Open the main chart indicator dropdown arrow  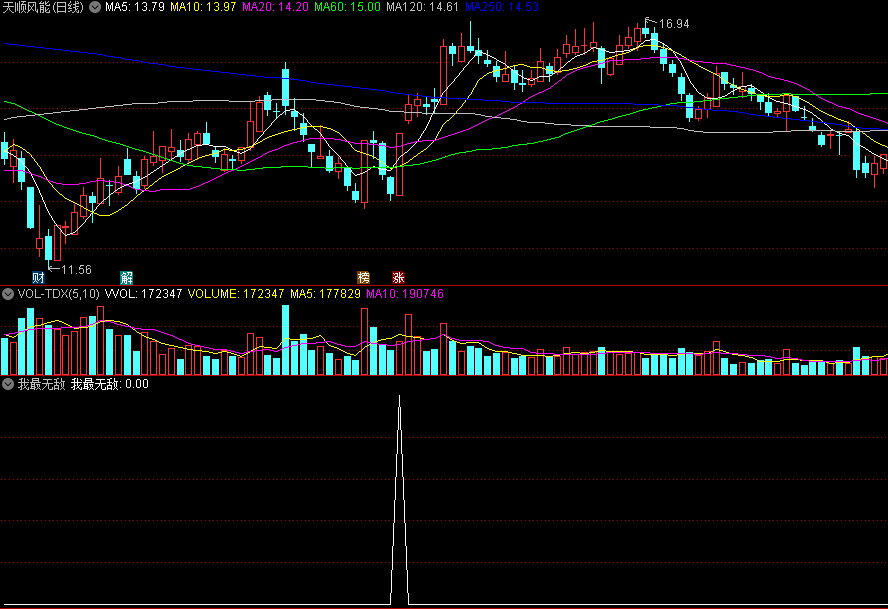(x=95, y=7)
